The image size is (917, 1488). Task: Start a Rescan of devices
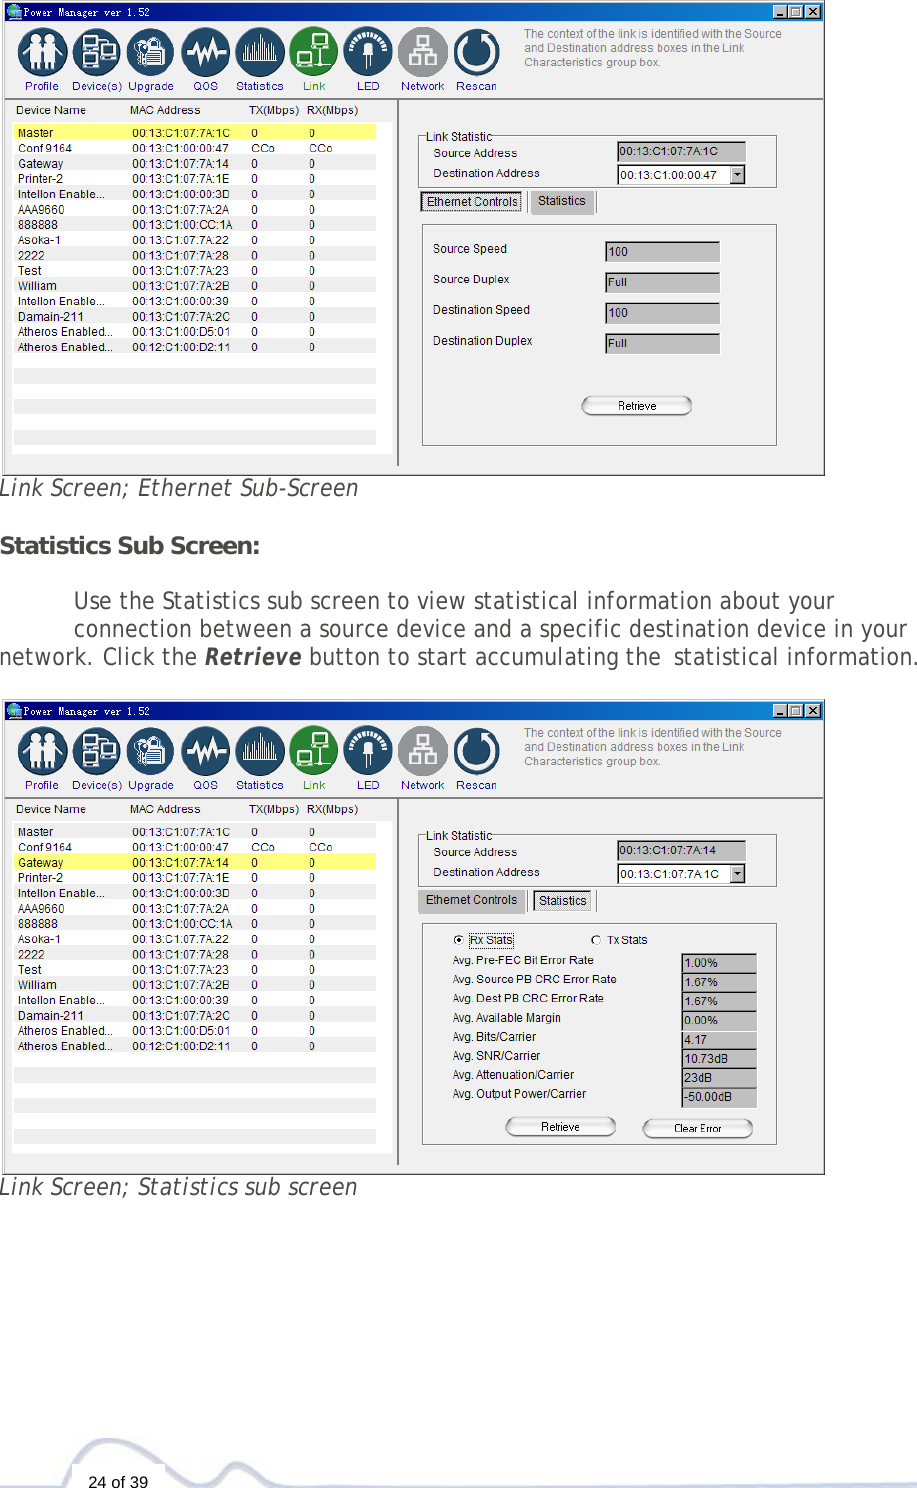click(x=475, y=52)
